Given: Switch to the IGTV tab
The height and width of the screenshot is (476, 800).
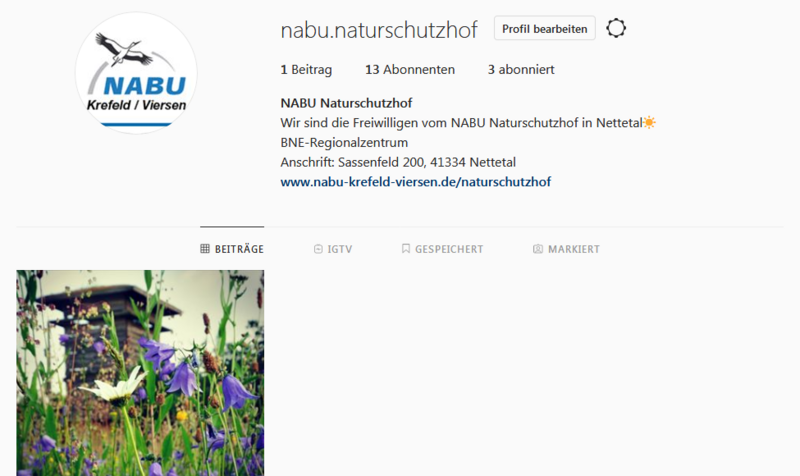Looking at the screenshot, I should click(333, 249).
